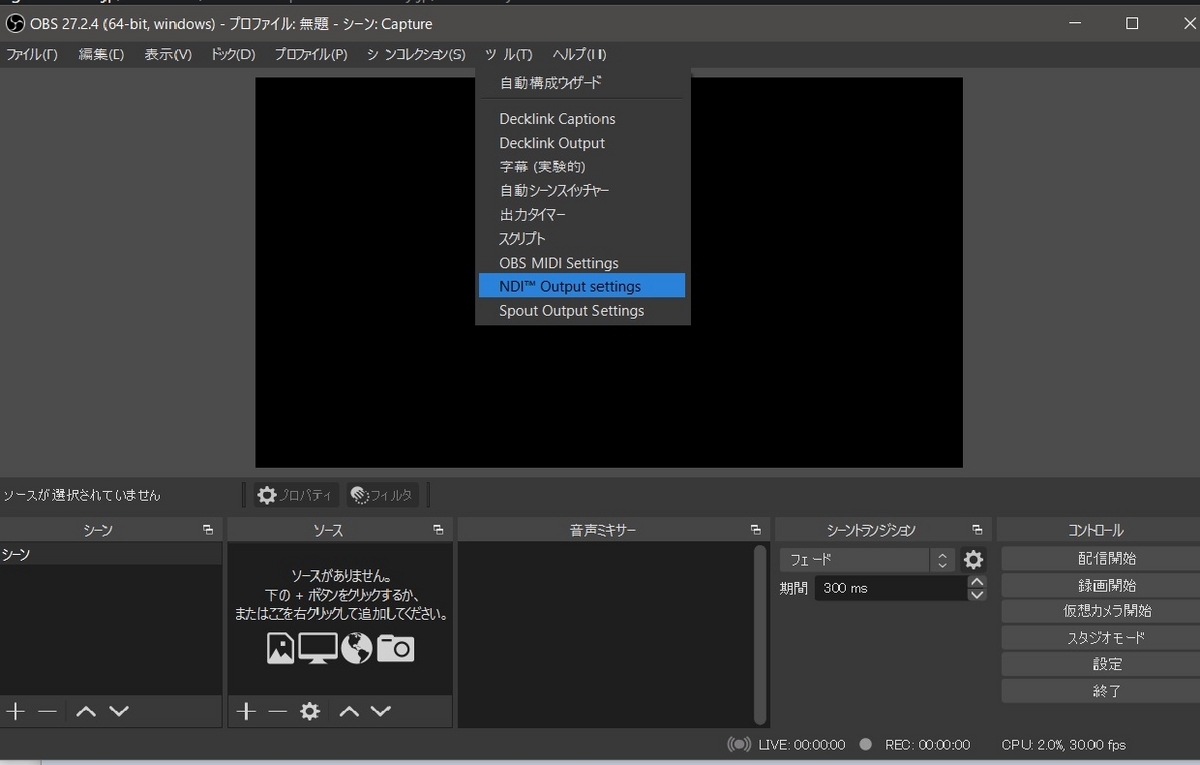The height and width of the screenshot is (765, 1200).
Task: Pop out the 音声ミキサー dock icon
Action: click(755, 530)
